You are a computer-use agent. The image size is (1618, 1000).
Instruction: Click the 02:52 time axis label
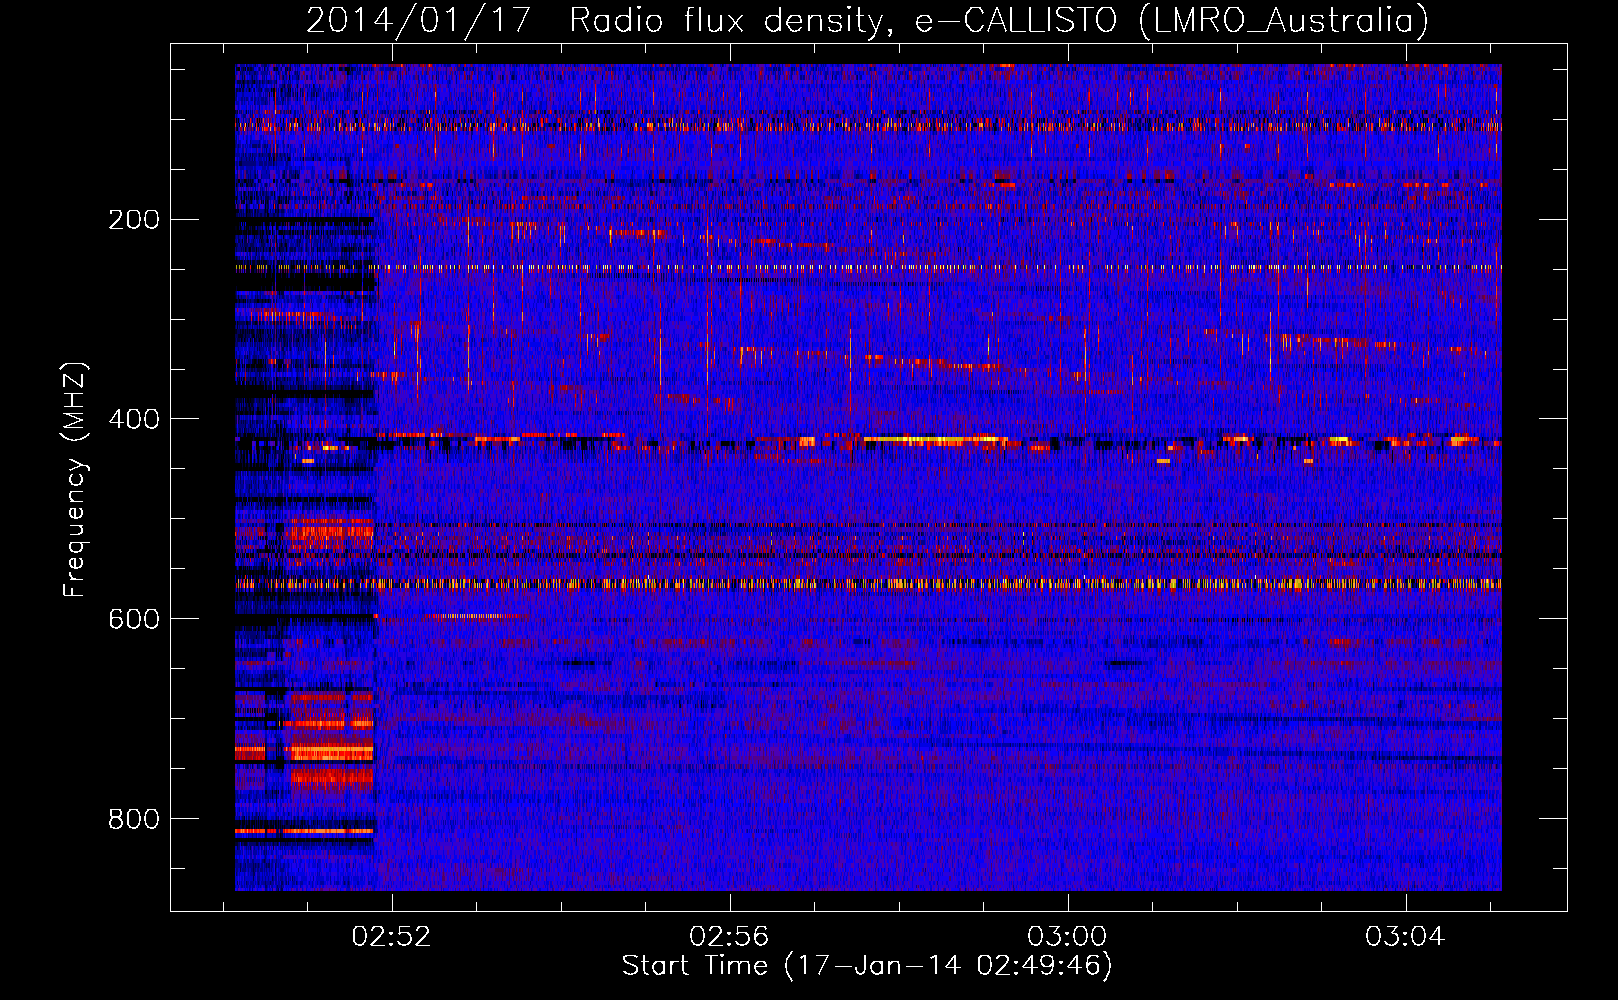391,937
